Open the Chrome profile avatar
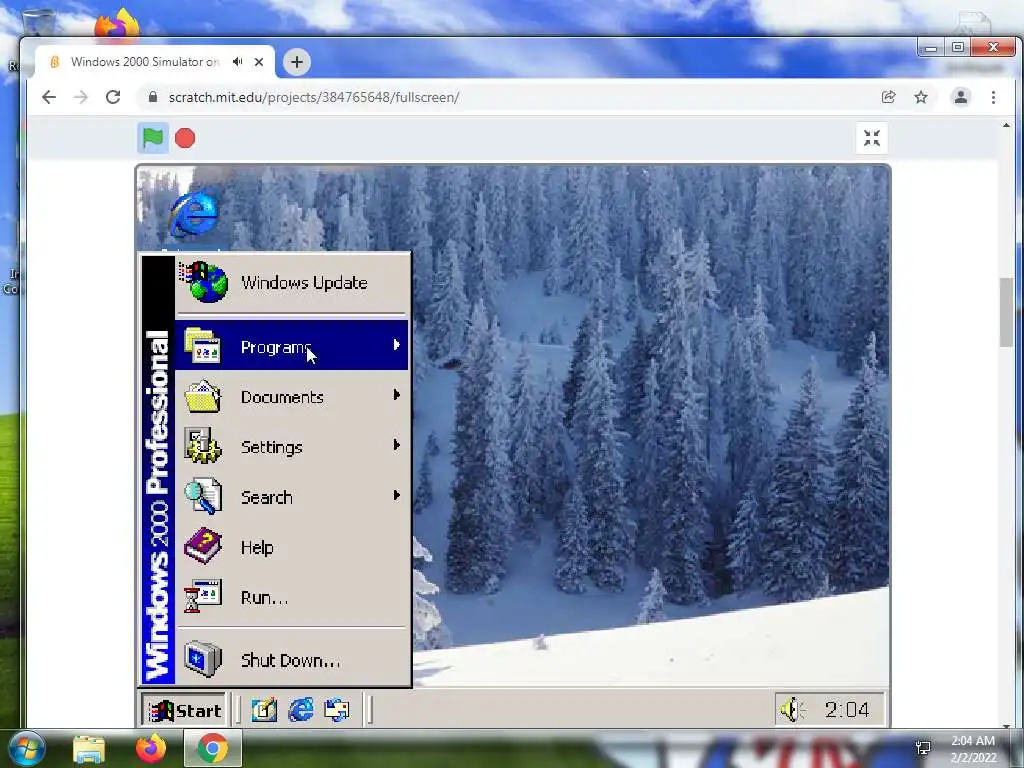Image resolution: width=1024 pixels, height=768 pixels. pos(961,97)
